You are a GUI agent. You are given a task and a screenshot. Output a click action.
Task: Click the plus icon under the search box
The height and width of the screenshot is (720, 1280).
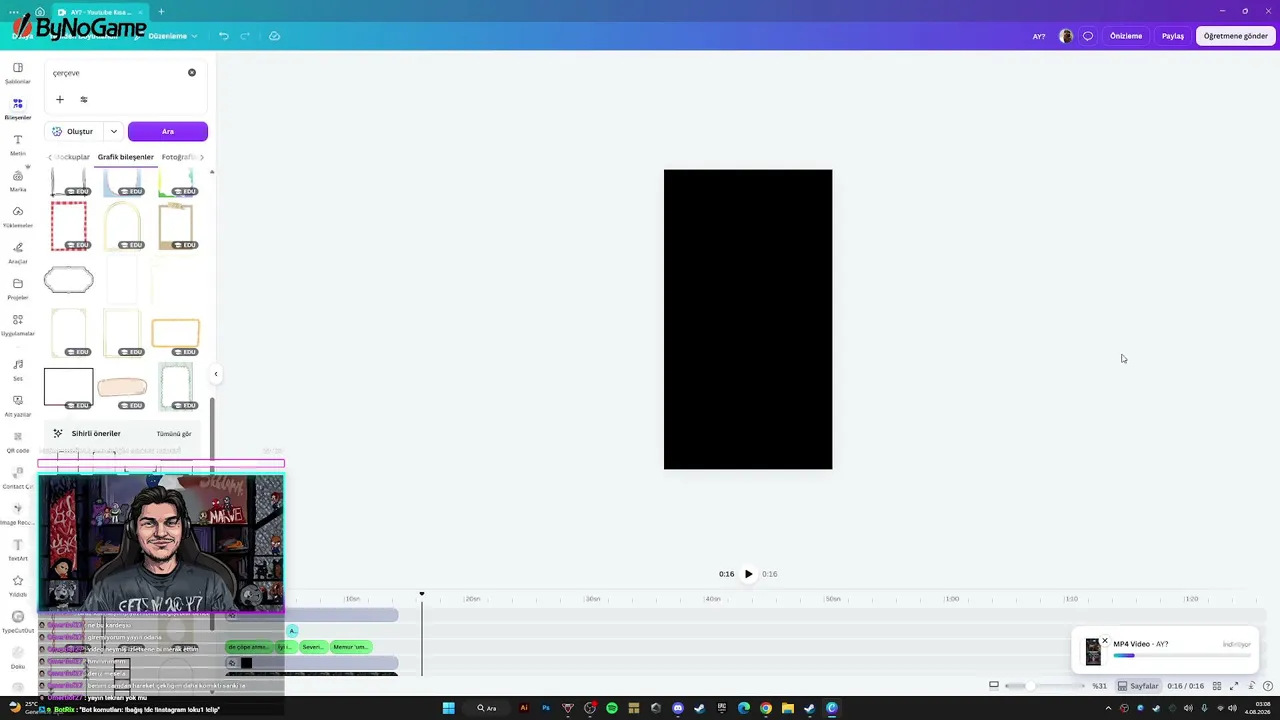(x=60, y=99)
